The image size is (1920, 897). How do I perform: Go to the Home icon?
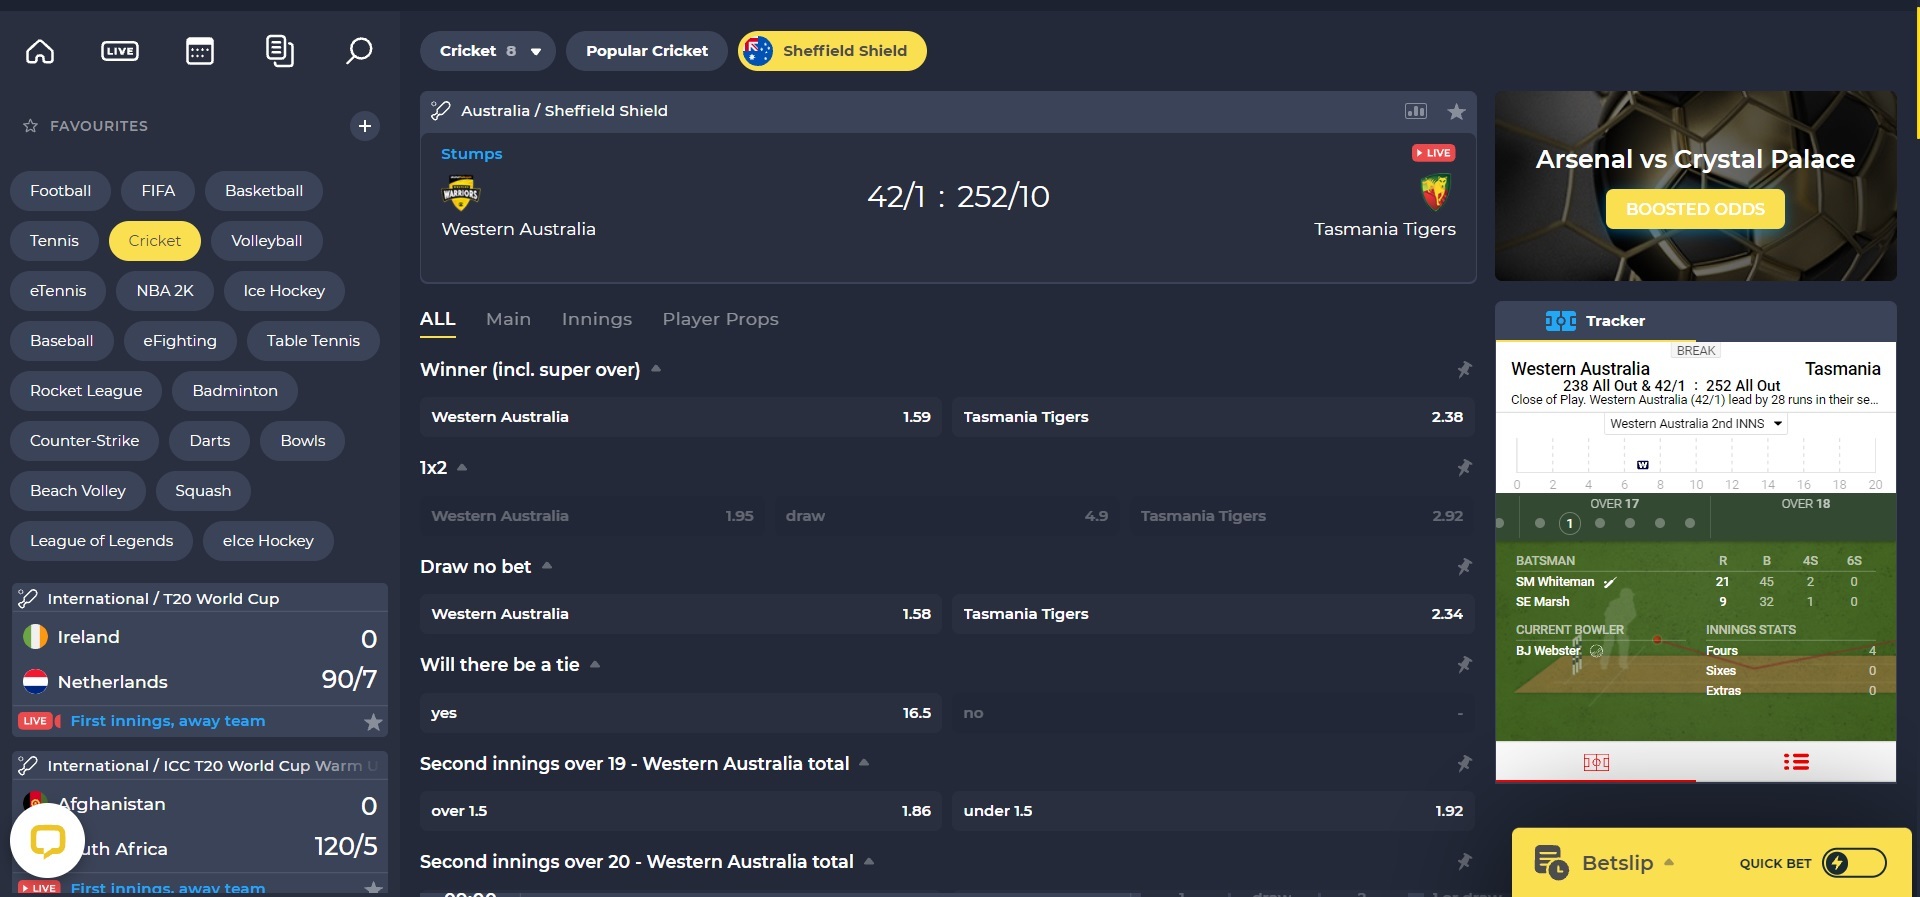click(x=40, y=51)
